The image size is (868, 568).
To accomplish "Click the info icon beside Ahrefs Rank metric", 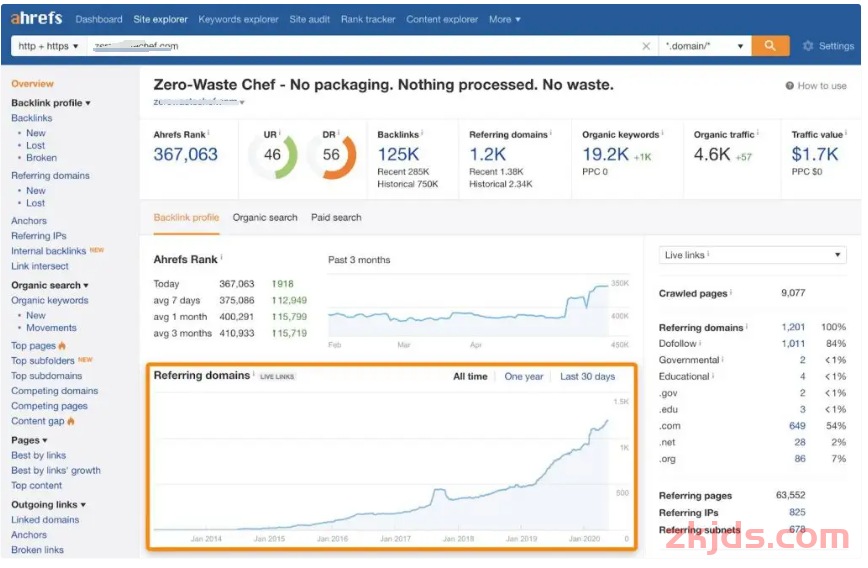I will click(x=209, y=133).
